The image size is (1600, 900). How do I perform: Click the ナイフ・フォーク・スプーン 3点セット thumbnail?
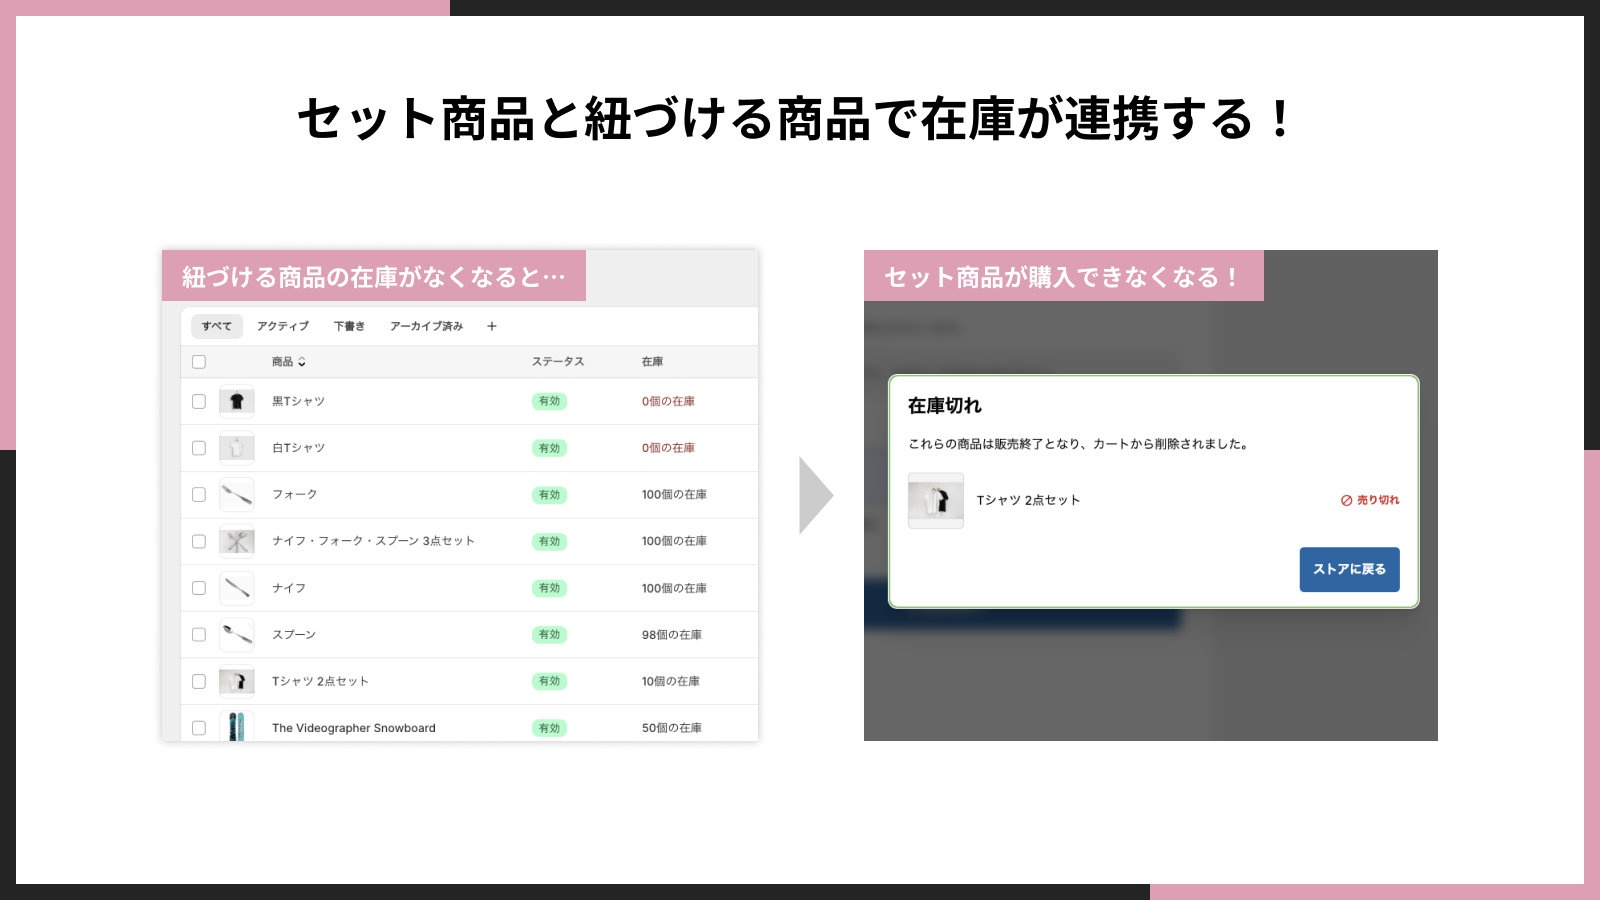click(237, 541)
